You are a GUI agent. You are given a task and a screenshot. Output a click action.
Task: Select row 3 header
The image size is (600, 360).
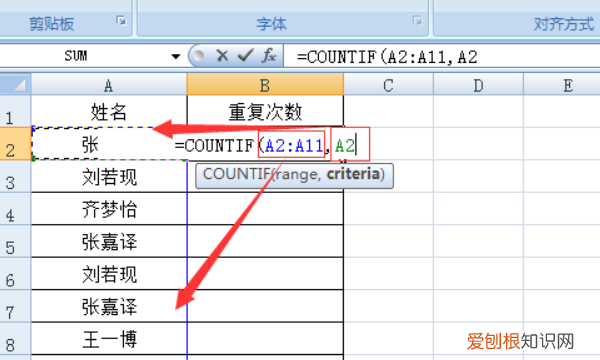point(15,176)
